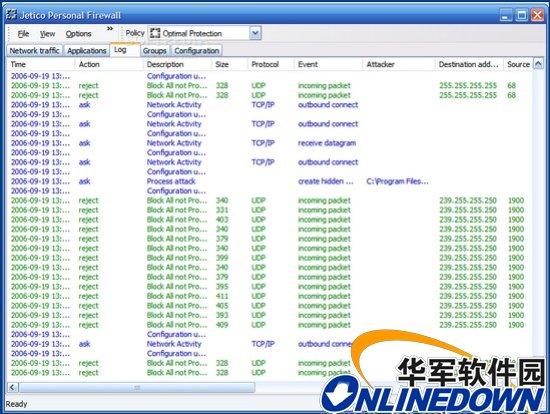550x414 pixels.
Task: Click packet size 403 cell
Action: click(x=222, y=220)
